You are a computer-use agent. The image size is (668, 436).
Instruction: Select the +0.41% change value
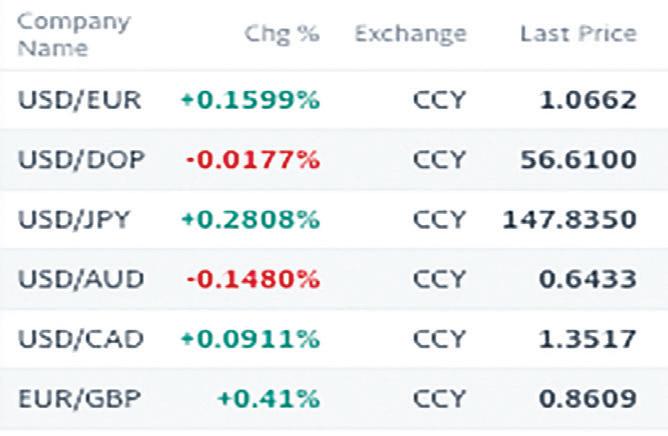point(270,399)
